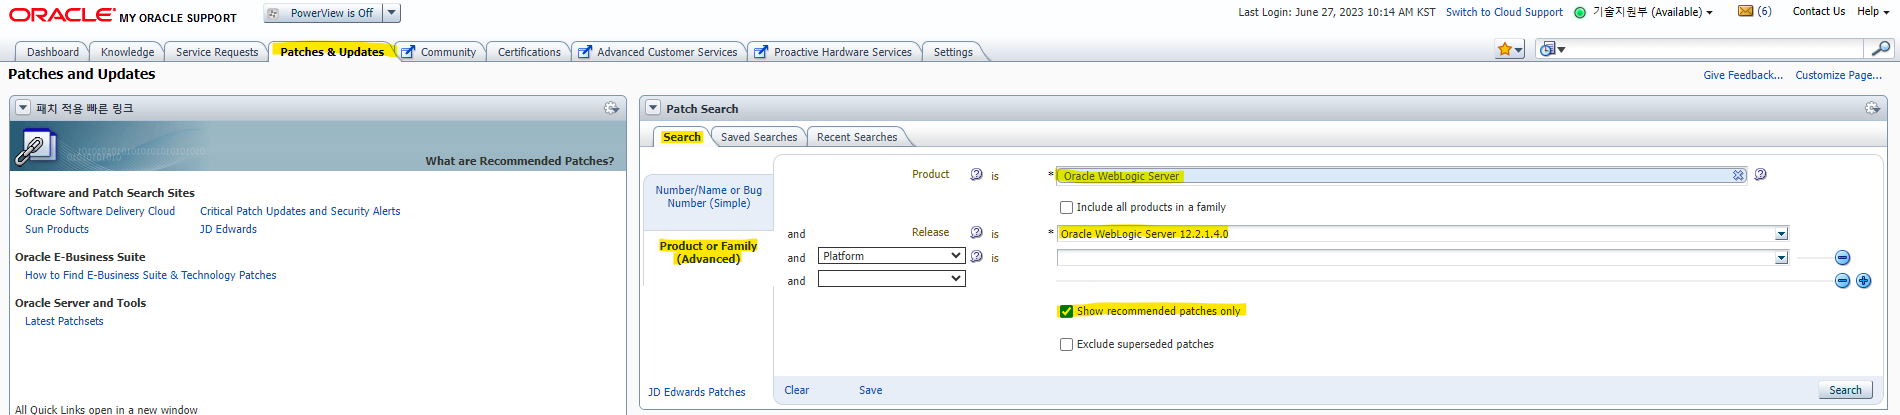This screenshot has height=415, width=1900.
Task: Add a new filter row
Action: tap(1863, 281)
